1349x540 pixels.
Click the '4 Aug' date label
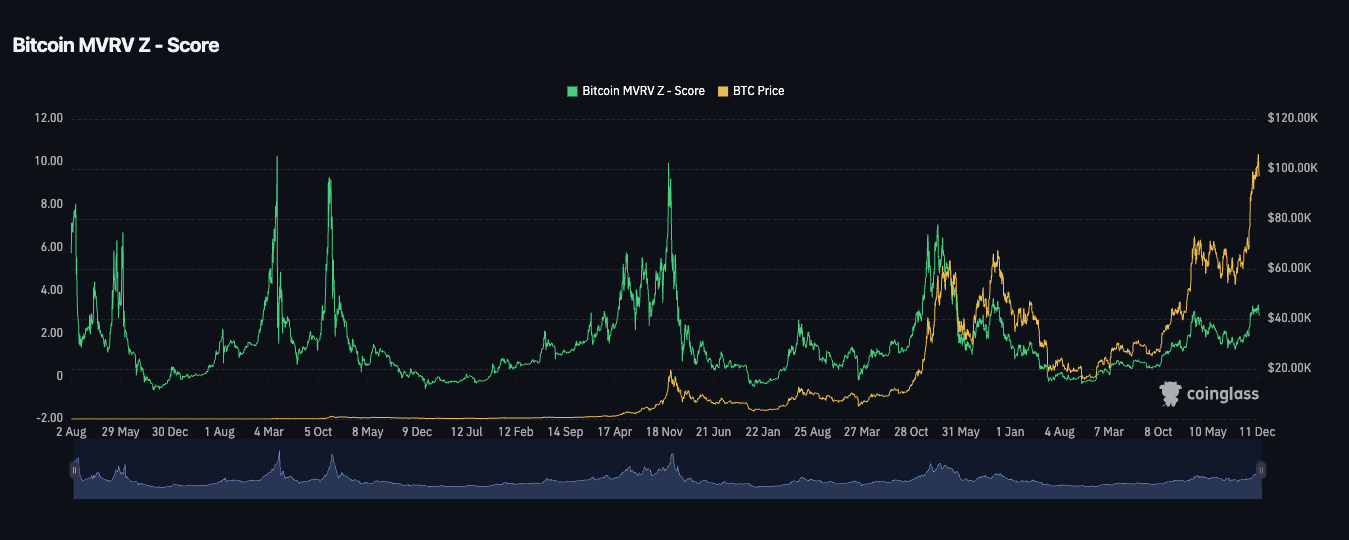[1060, 432]
